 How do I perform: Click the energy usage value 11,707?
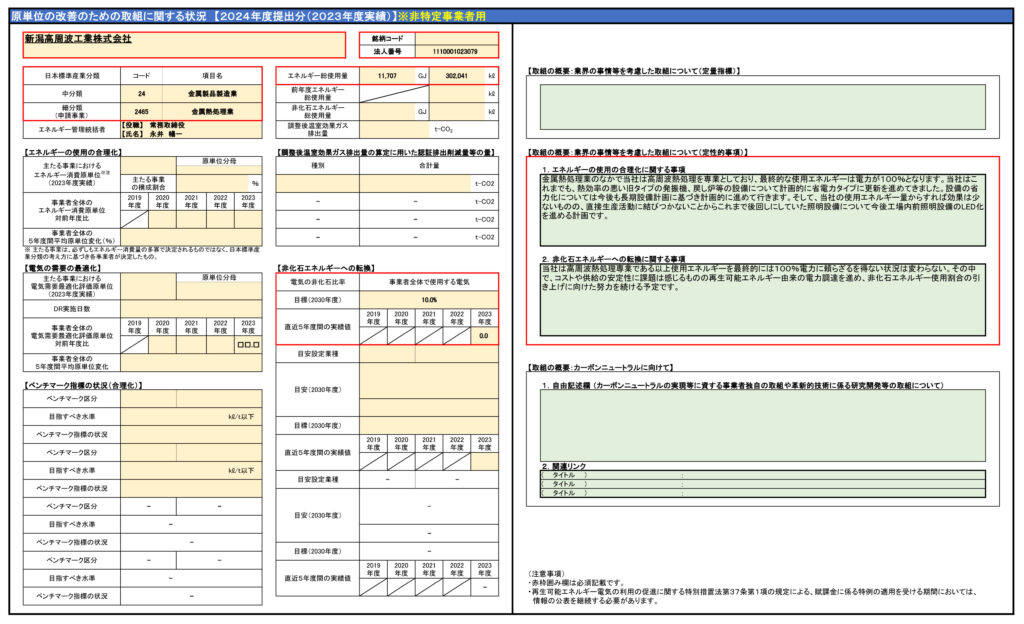click(387, 75)
